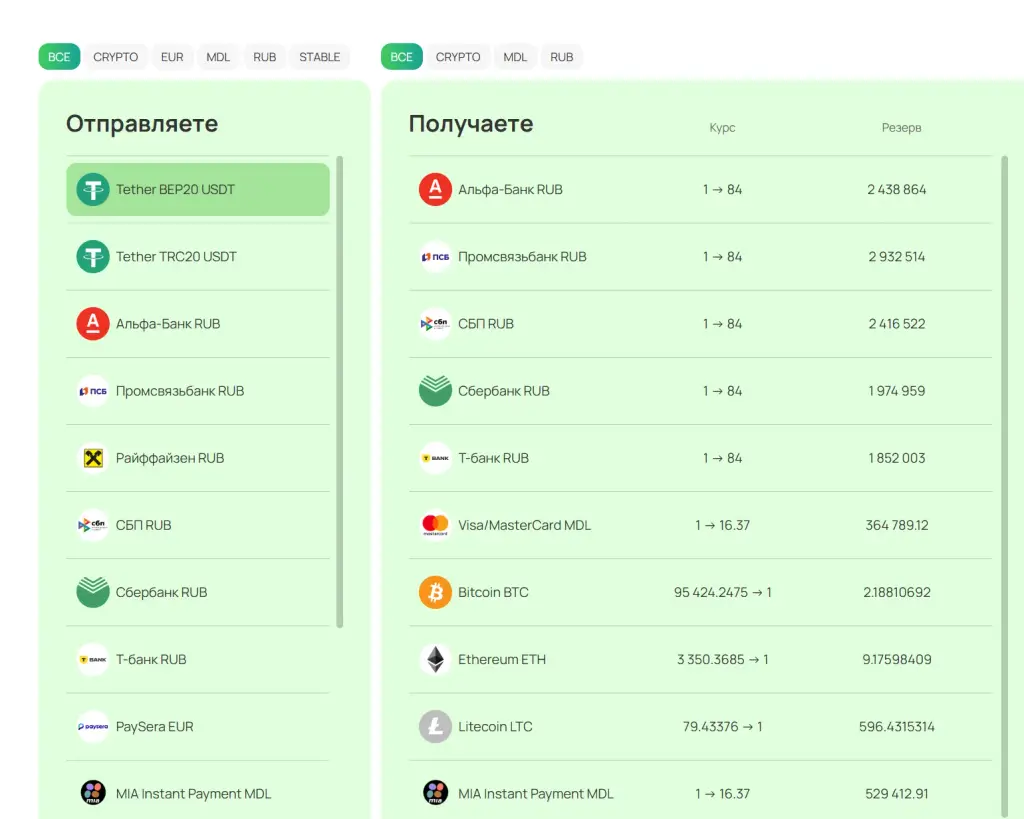
Task: Click MIA reserve 529 412.91
Action: [897, 794]
